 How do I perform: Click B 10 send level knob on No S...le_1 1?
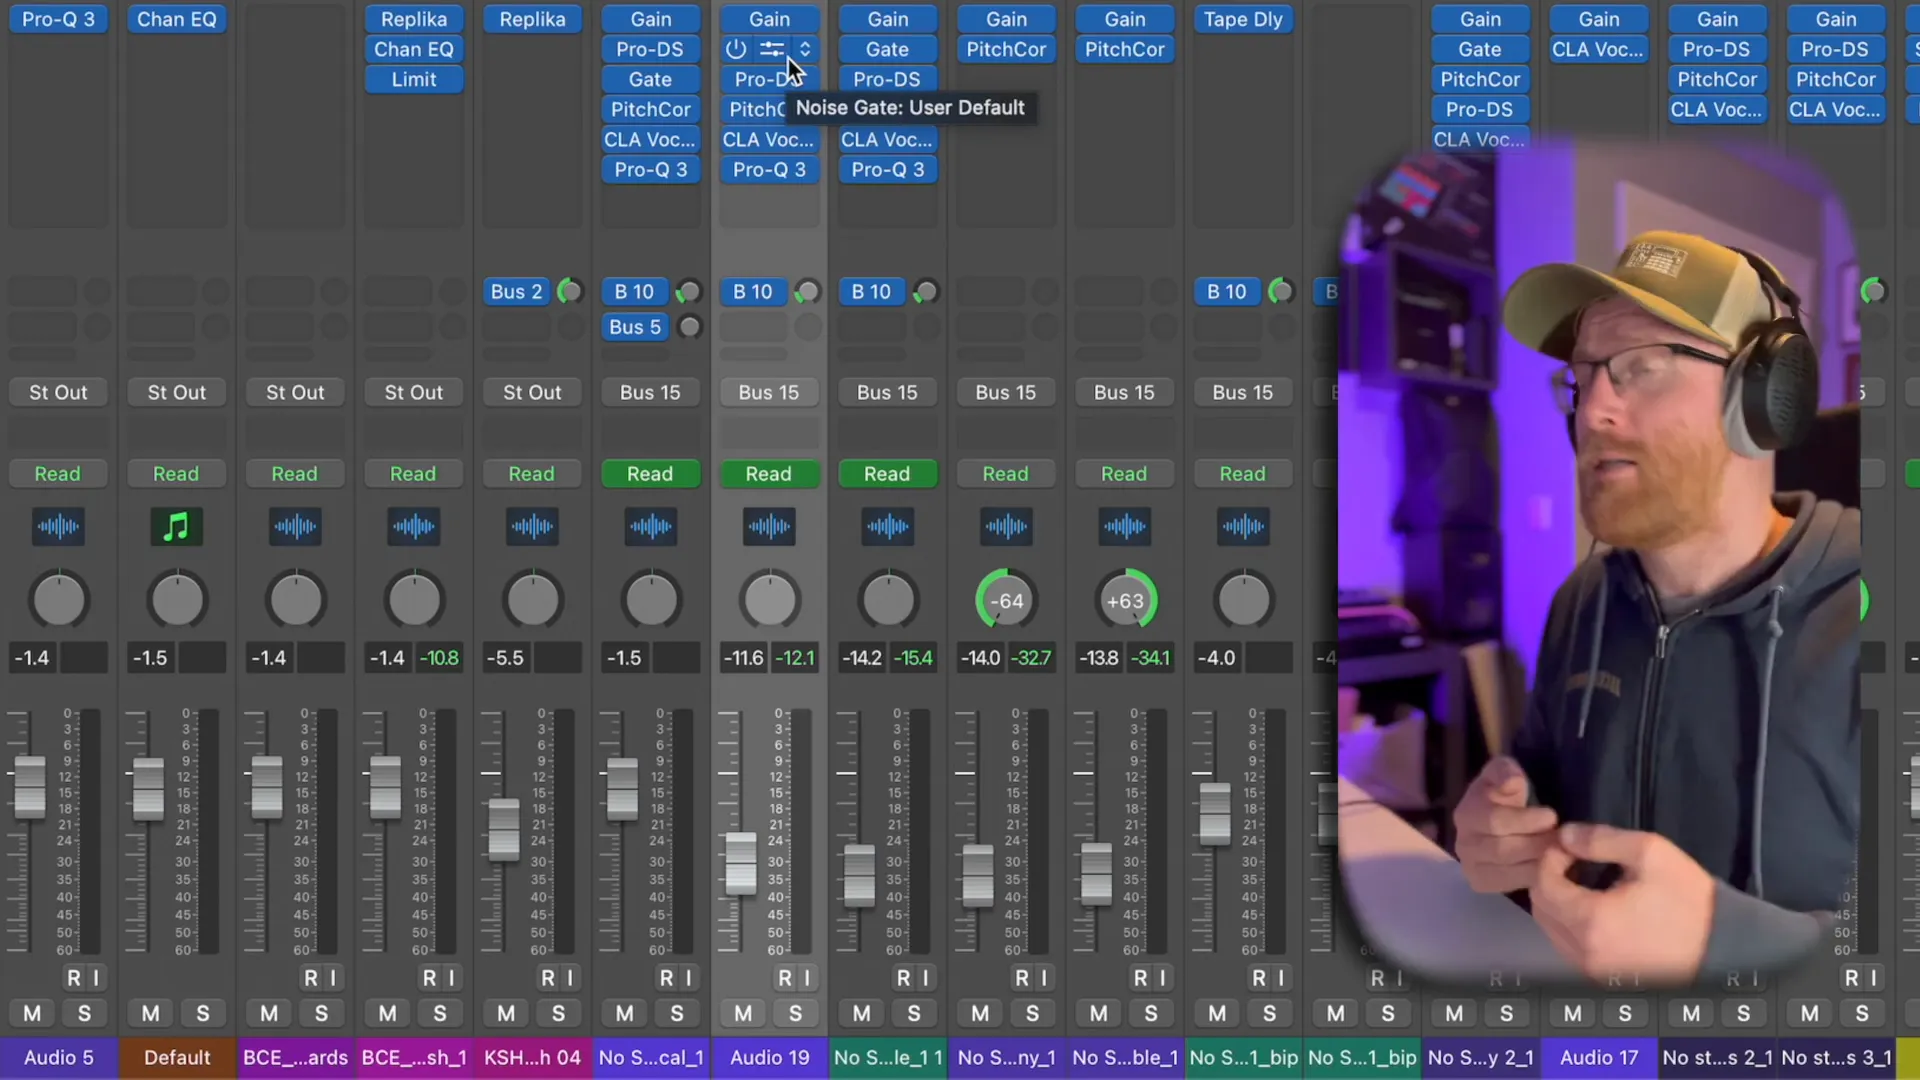pos(925,291)
